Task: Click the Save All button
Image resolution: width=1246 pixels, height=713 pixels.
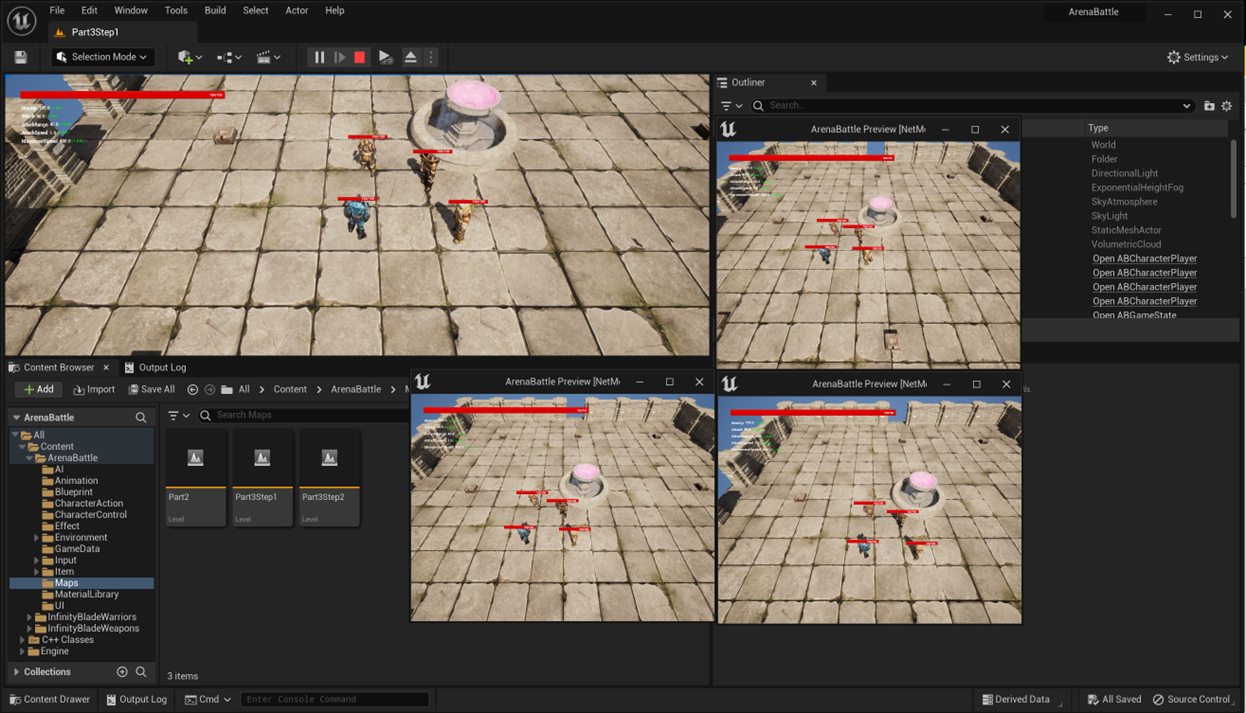Action: pos(151,389)
